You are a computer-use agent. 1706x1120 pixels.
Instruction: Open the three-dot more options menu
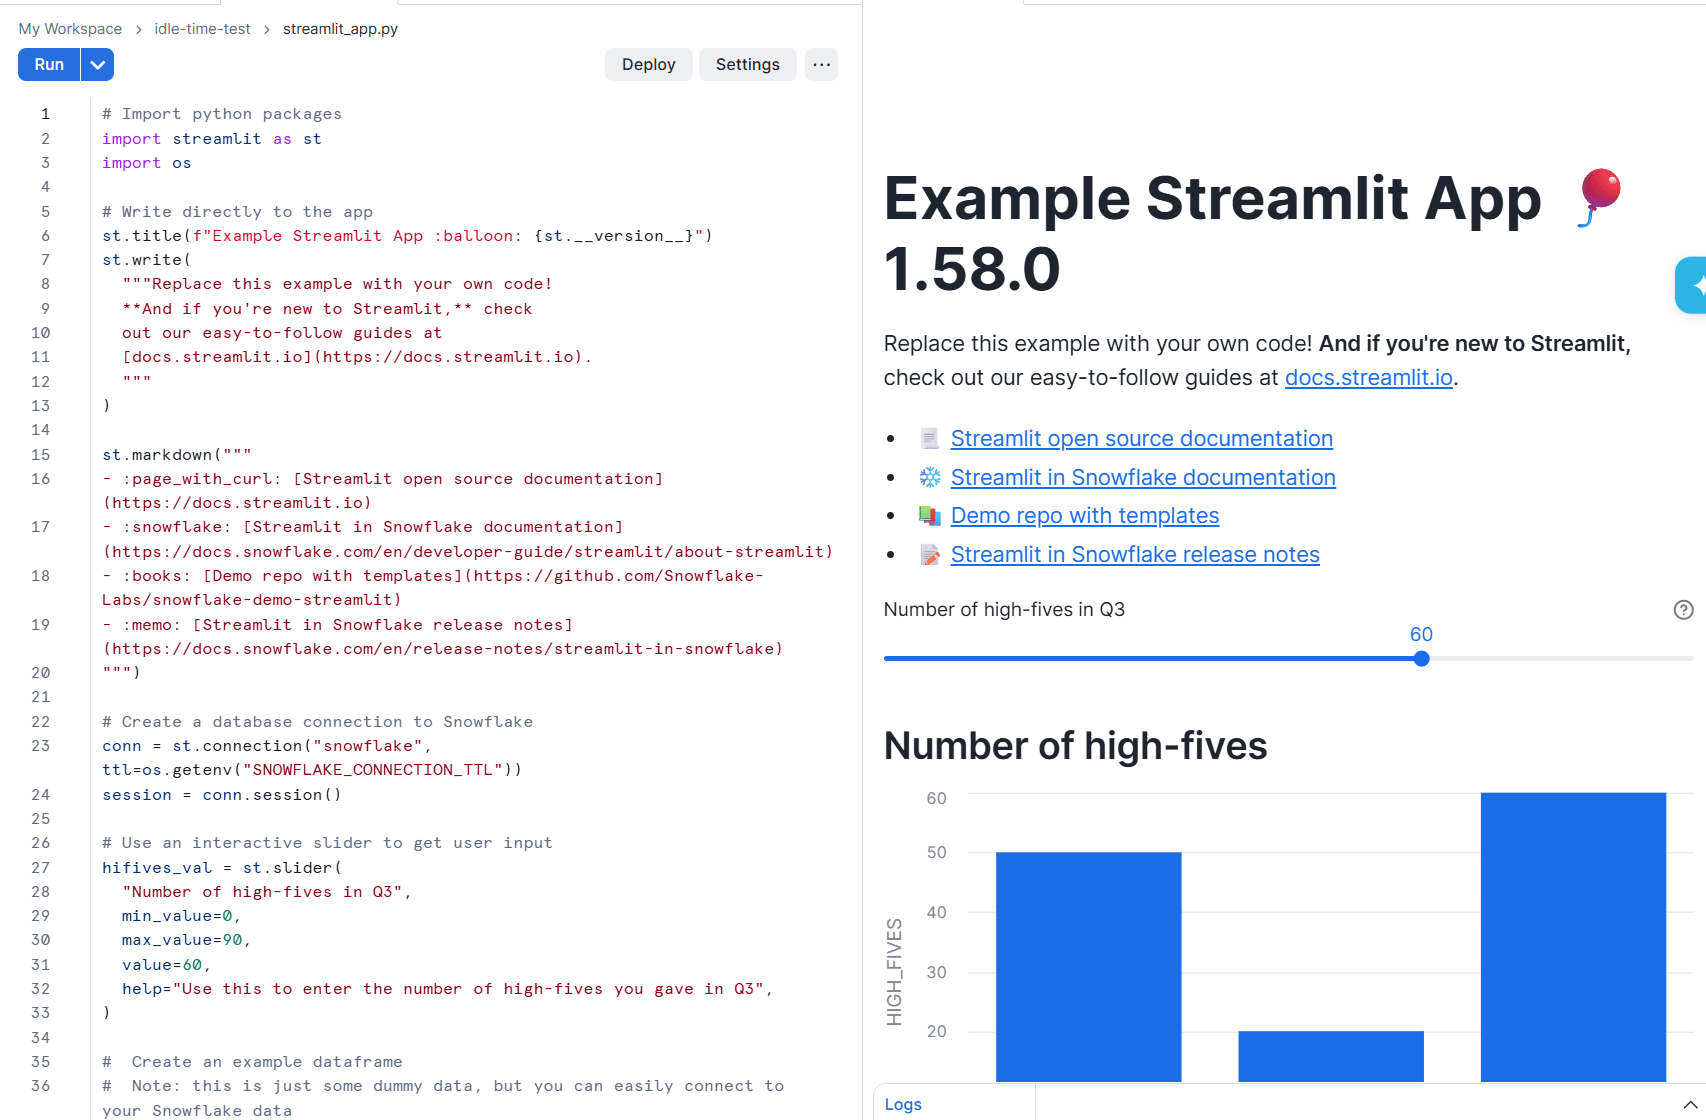pyautogui.click(x=821, y=65)
